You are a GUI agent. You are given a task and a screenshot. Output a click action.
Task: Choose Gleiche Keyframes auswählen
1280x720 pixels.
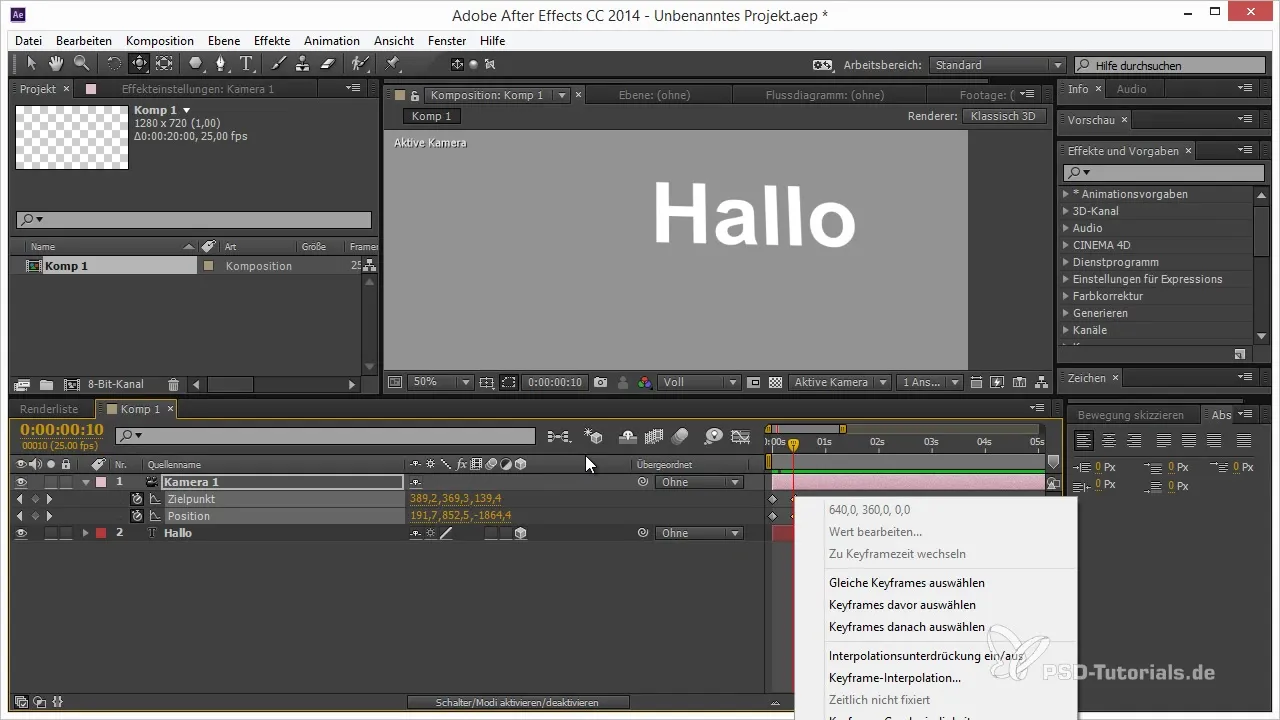[x=907, y=583]
